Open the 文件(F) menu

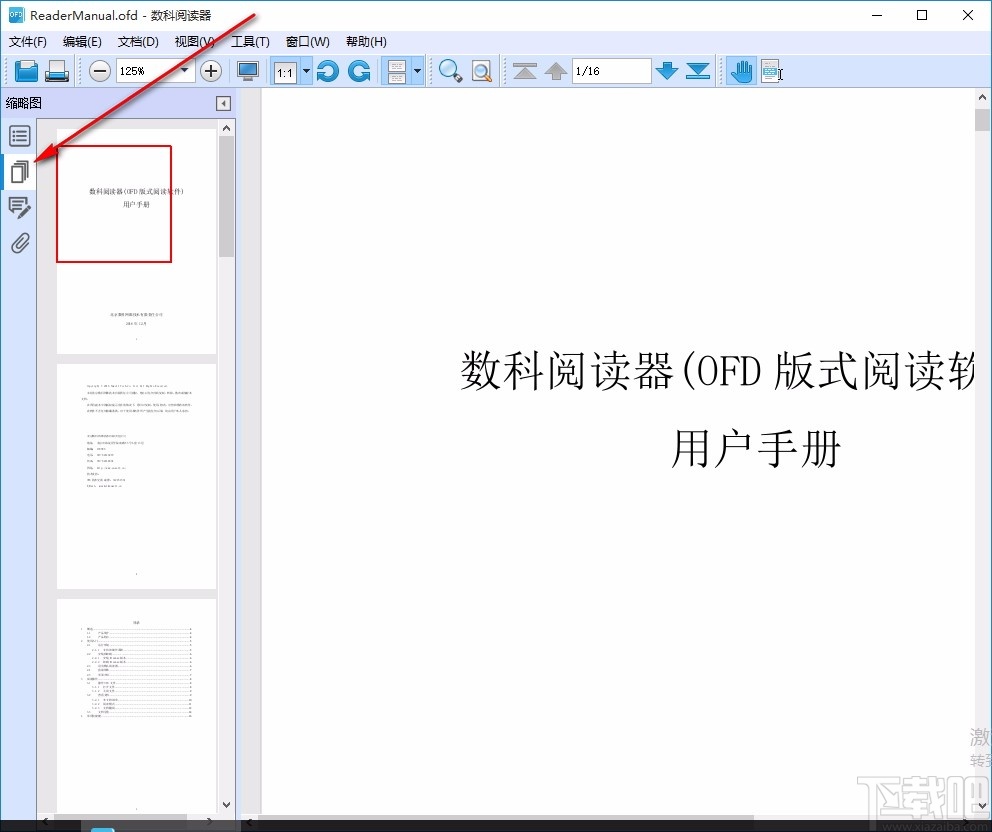(28, 42)
